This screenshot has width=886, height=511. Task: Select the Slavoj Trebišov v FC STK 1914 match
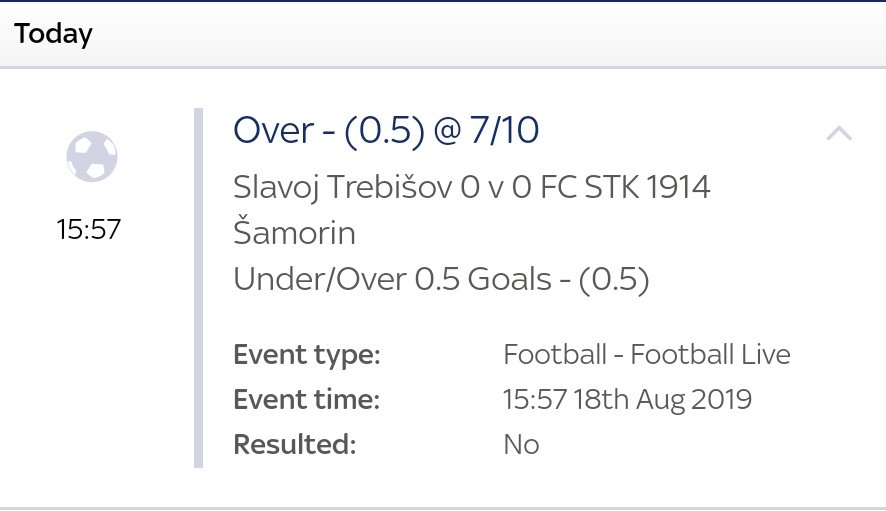(471, 210)
